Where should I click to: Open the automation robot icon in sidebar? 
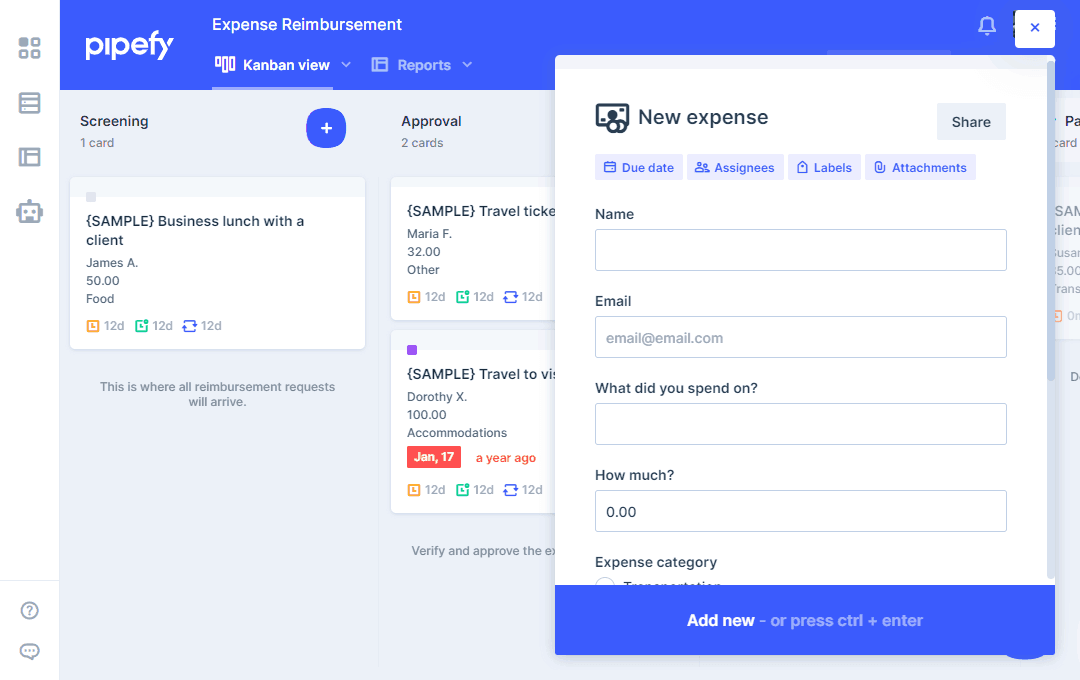click(x=30, y=211)
